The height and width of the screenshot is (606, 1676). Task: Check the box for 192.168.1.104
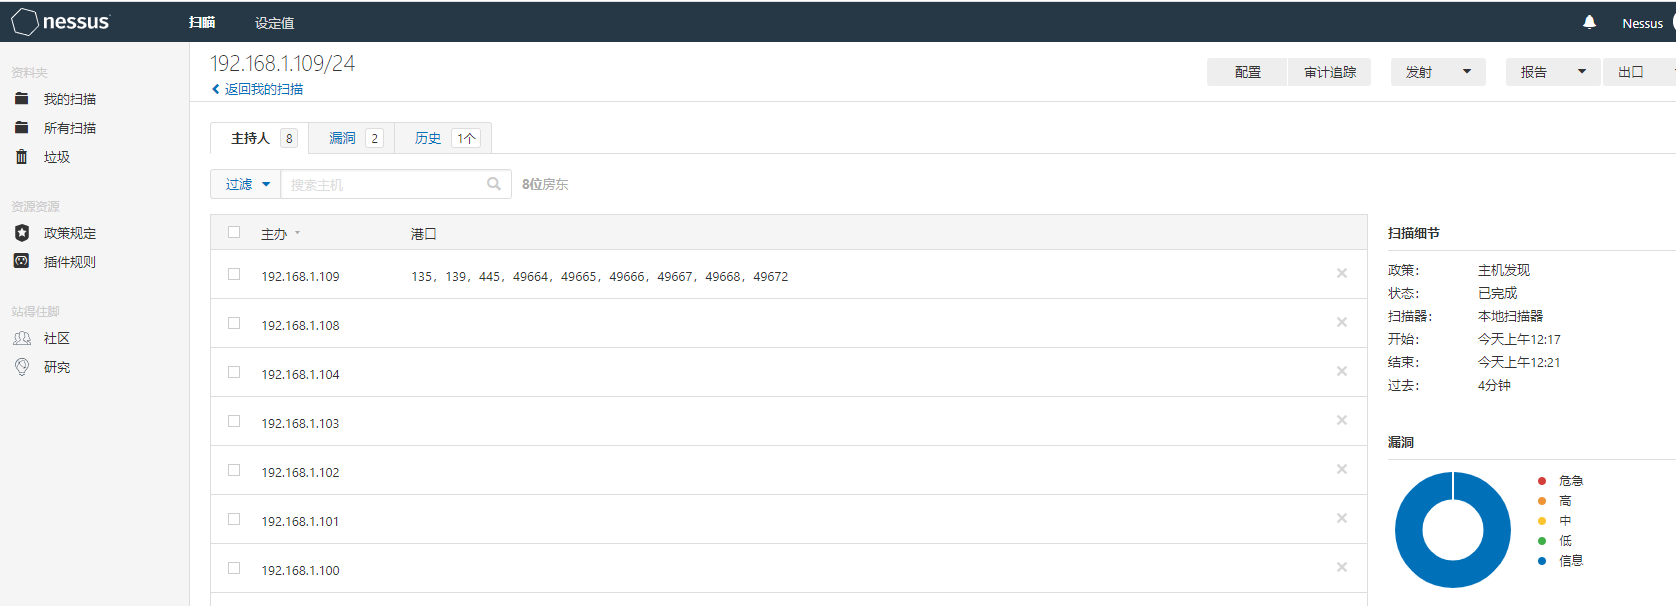(234, 372)
